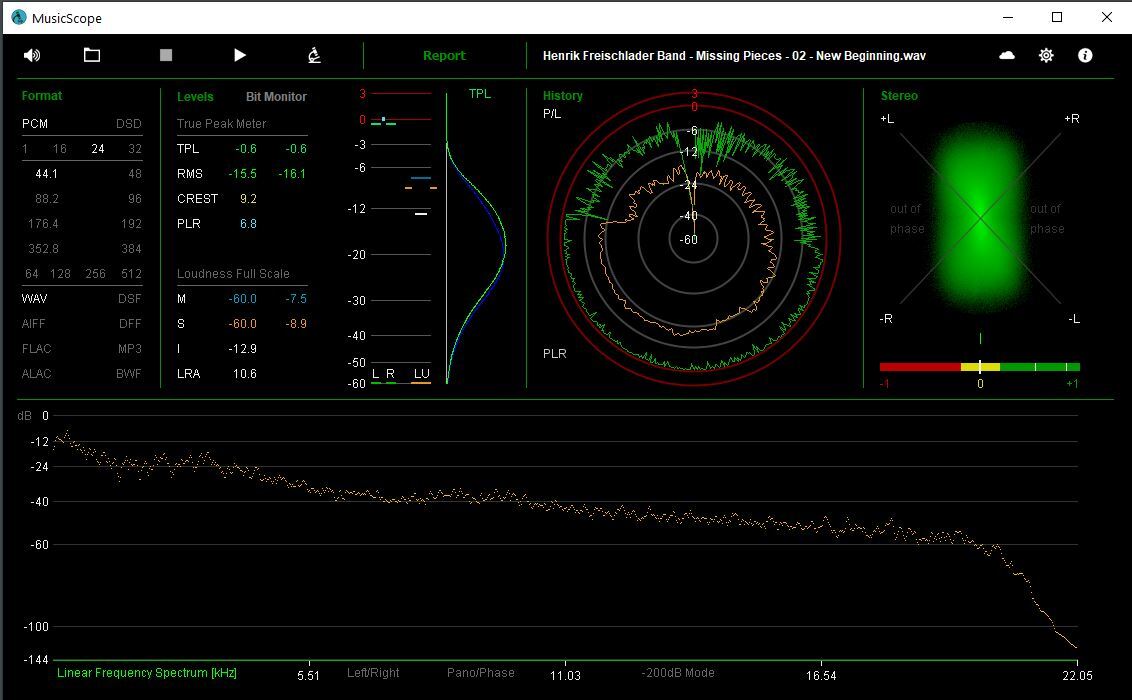Viewport: 1132px width, 700px height.
Task: Click the microscope analysis icon
Action: click(x=314, y=56)
